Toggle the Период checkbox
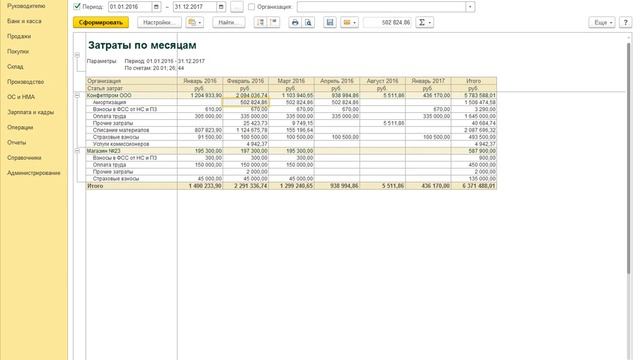This screenshot has height=360, width=640. click(x=77, y=6)
